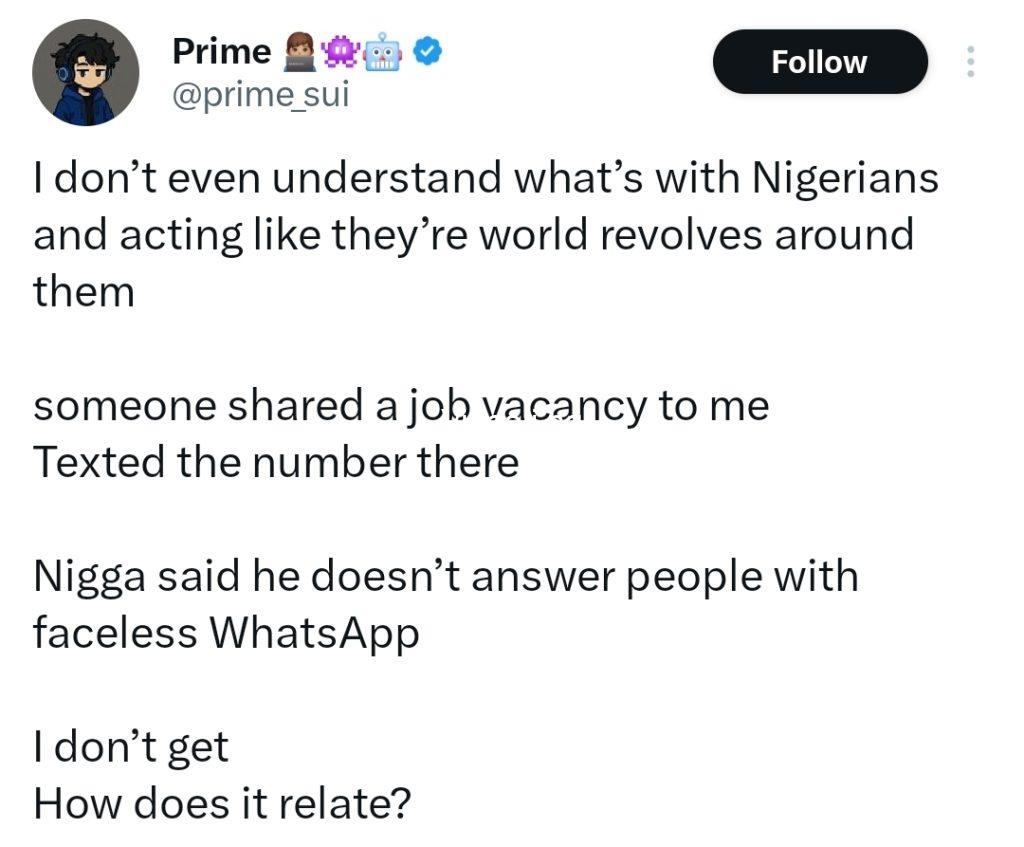Click the word 'WhatsApp' in the tweet
1024x847 pixels.
tap(314, 633)
